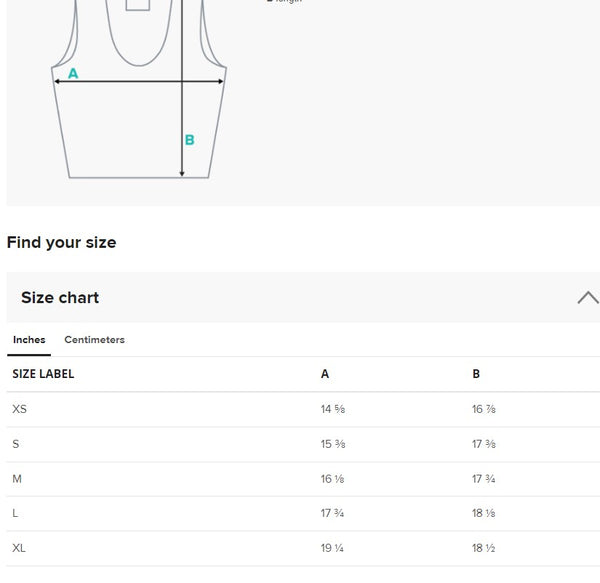Click the B column header in table
This screenshot has height=583, width=600.
pyautogui.click(x=476, y=374)
